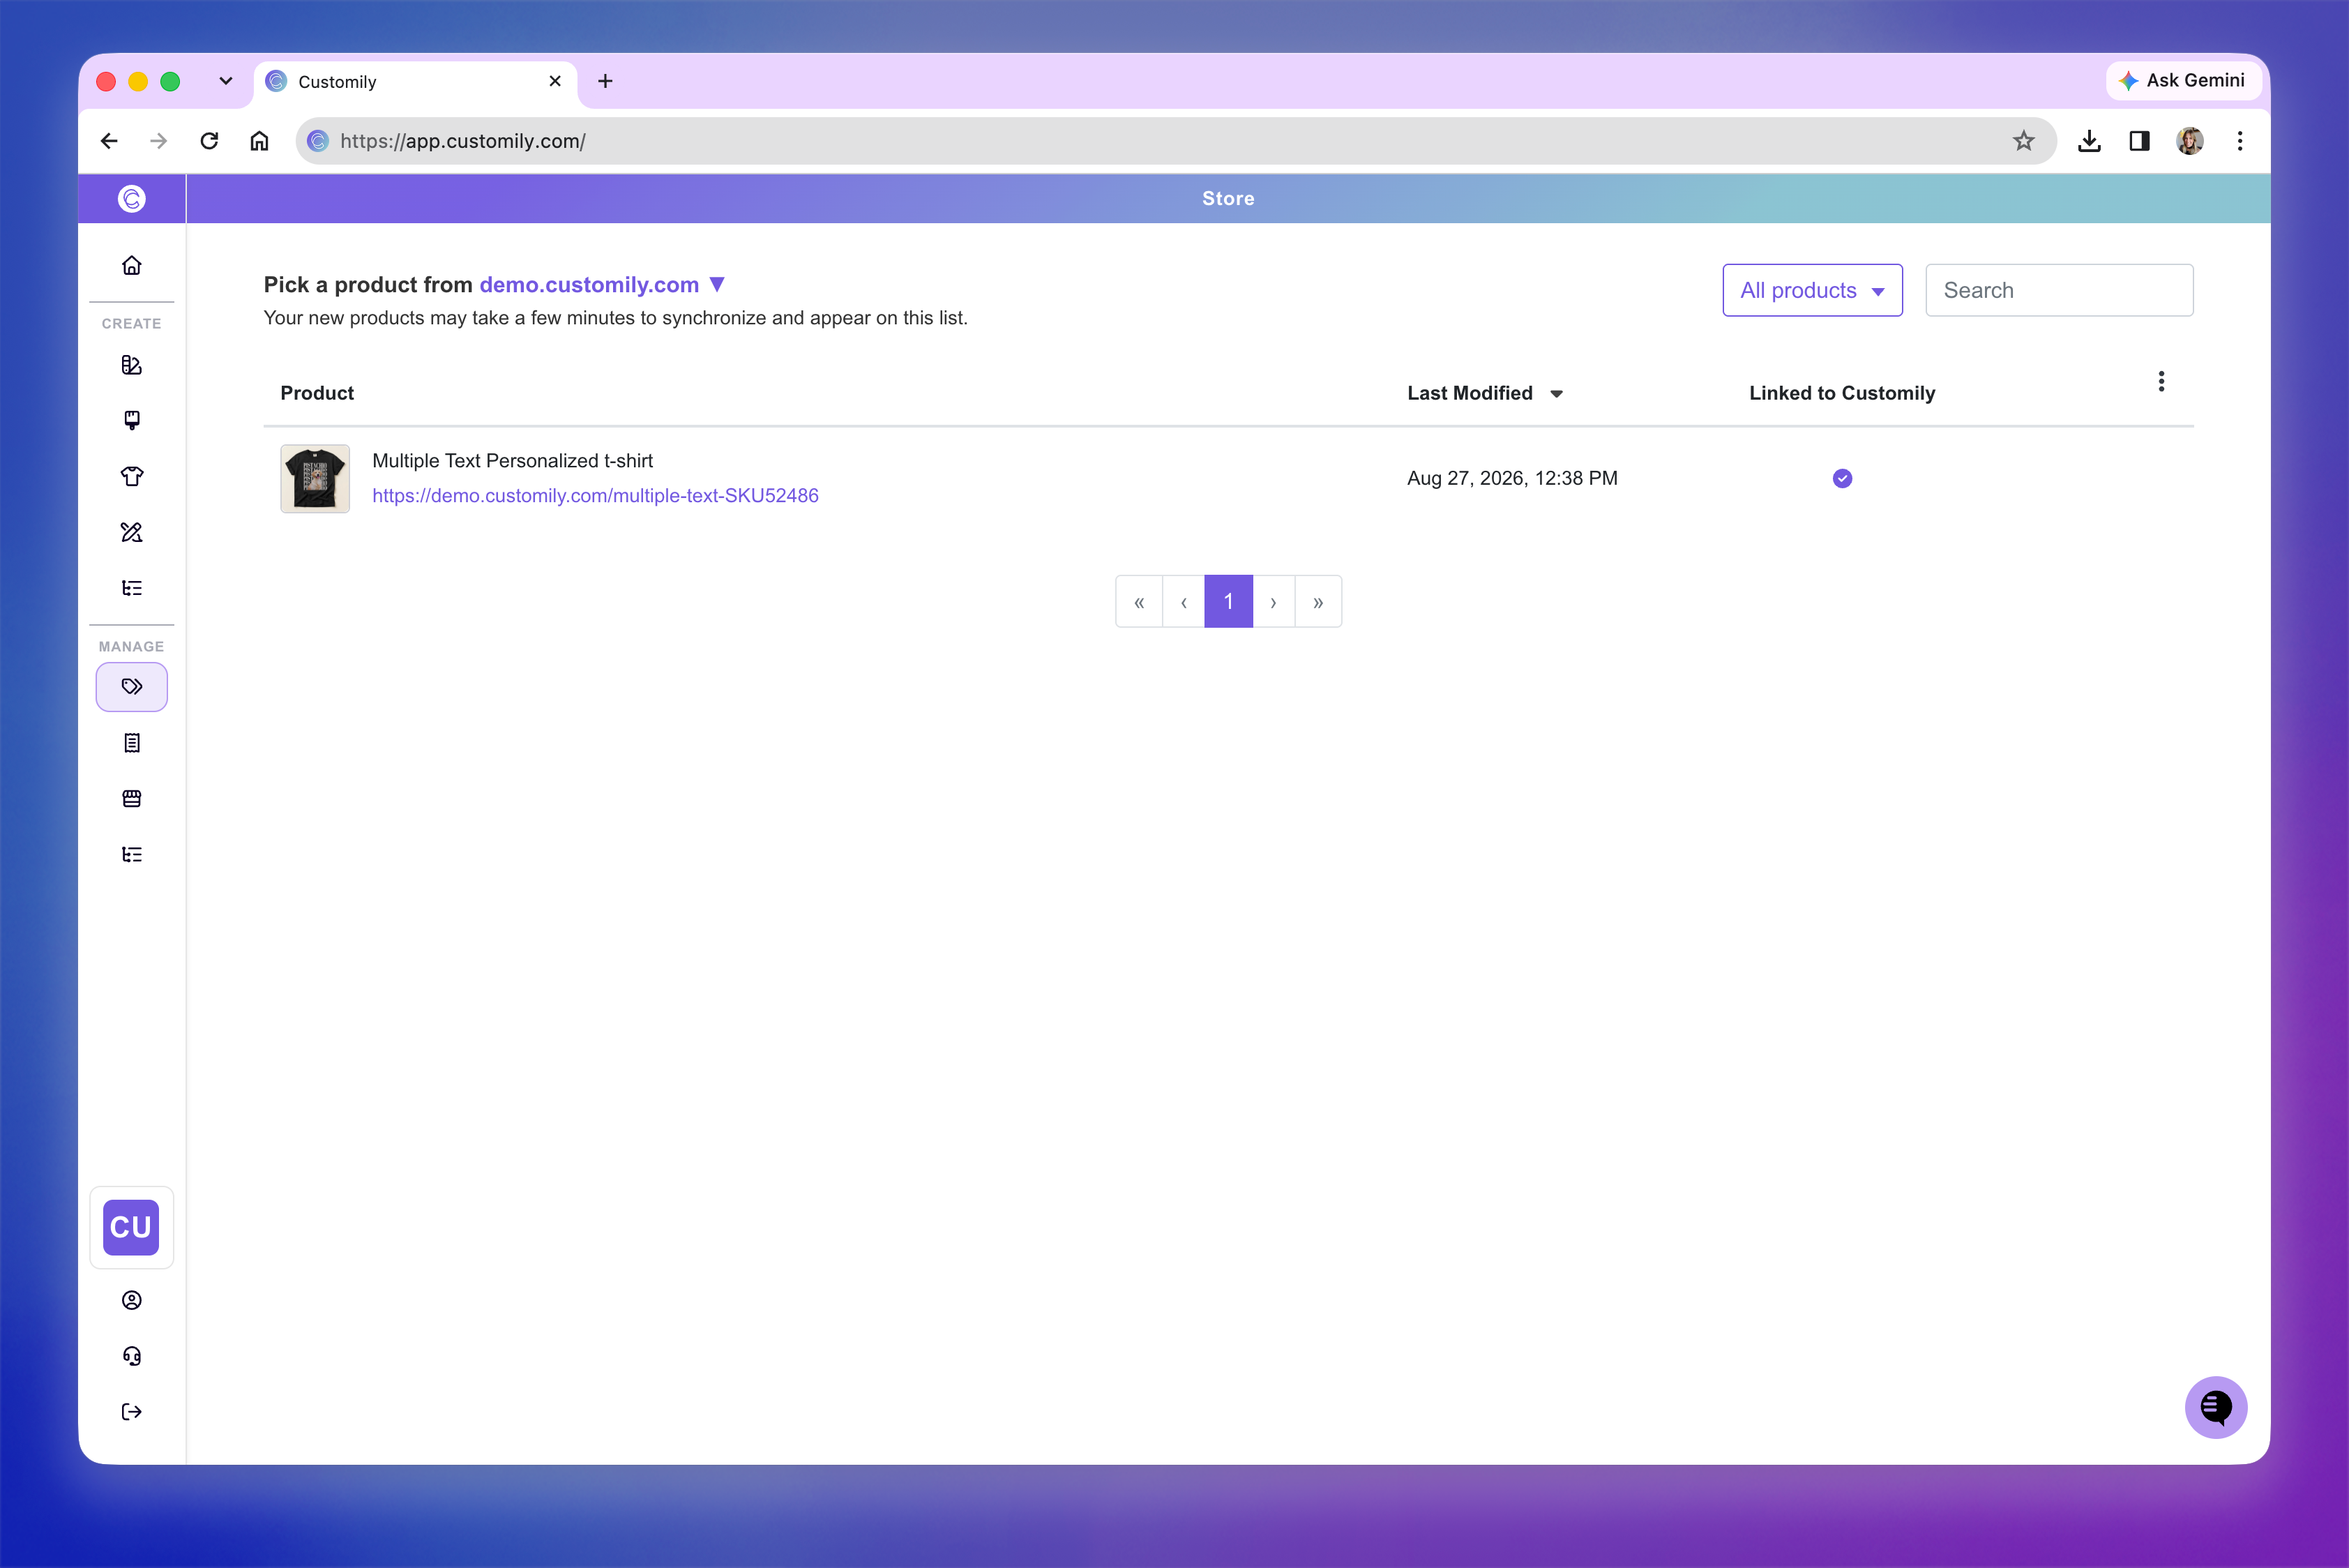Click Ask Gemini button
The image size is (2349, 1568).
click(2183, 80)
